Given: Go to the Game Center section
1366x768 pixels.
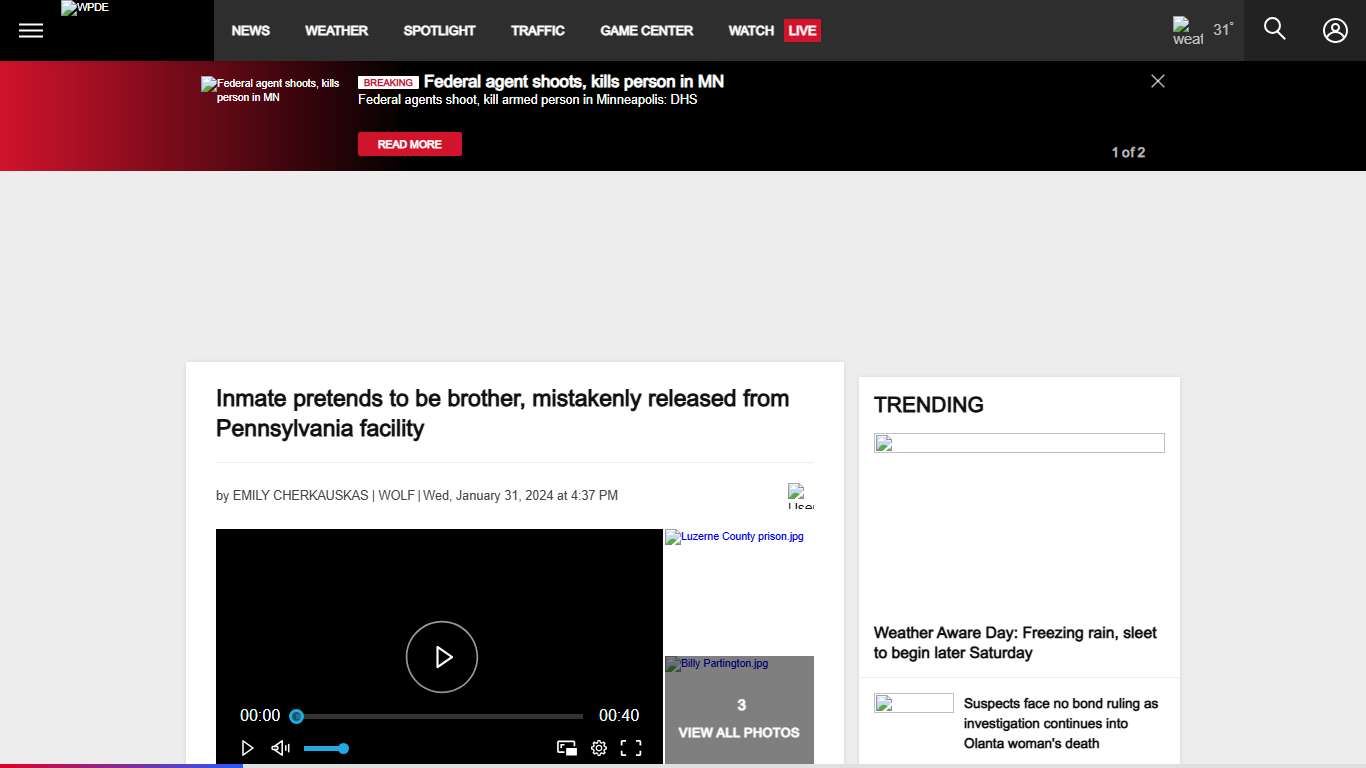Looking at the screenshot, I should (x=646, y=30).
